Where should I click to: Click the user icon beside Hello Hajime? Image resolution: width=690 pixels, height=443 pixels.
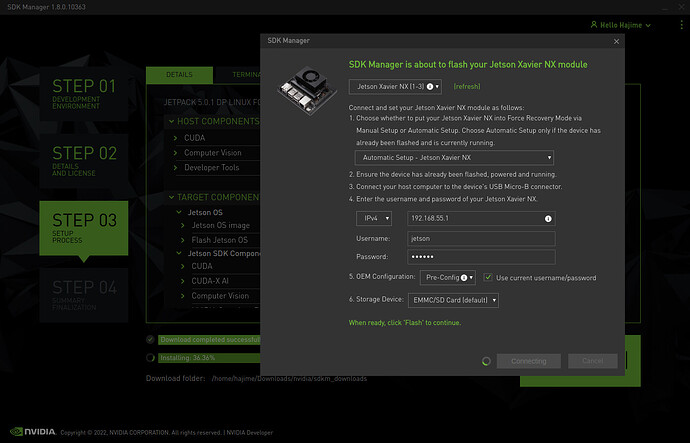tap(594, 25)
